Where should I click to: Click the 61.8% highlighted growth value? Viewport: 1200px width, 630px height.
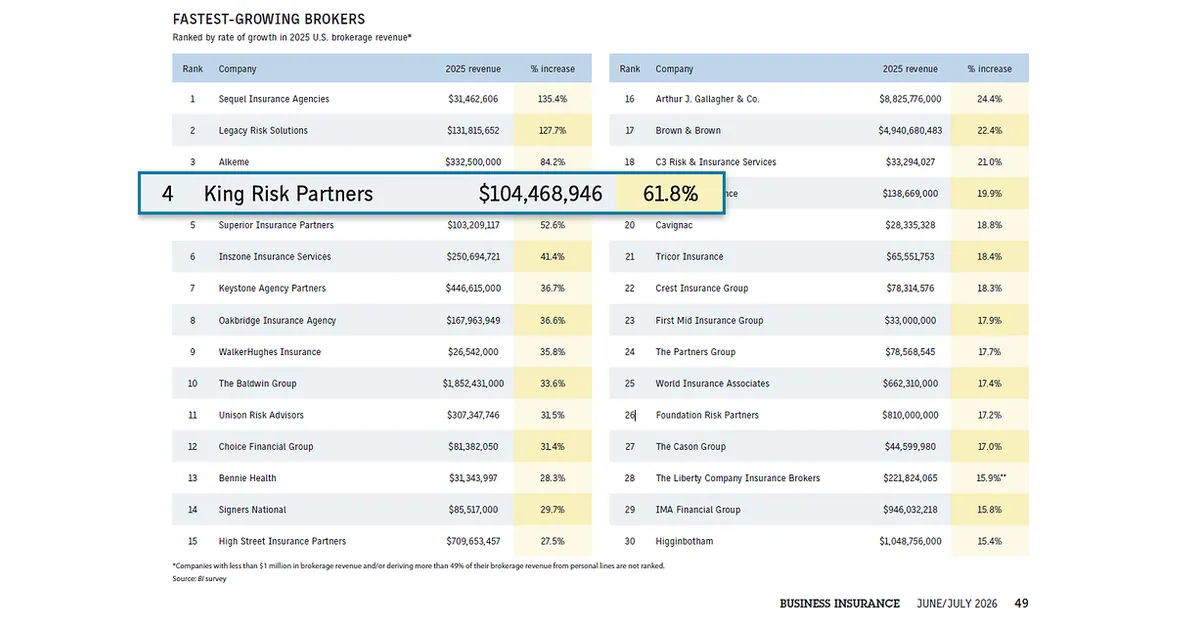[671, 194]
